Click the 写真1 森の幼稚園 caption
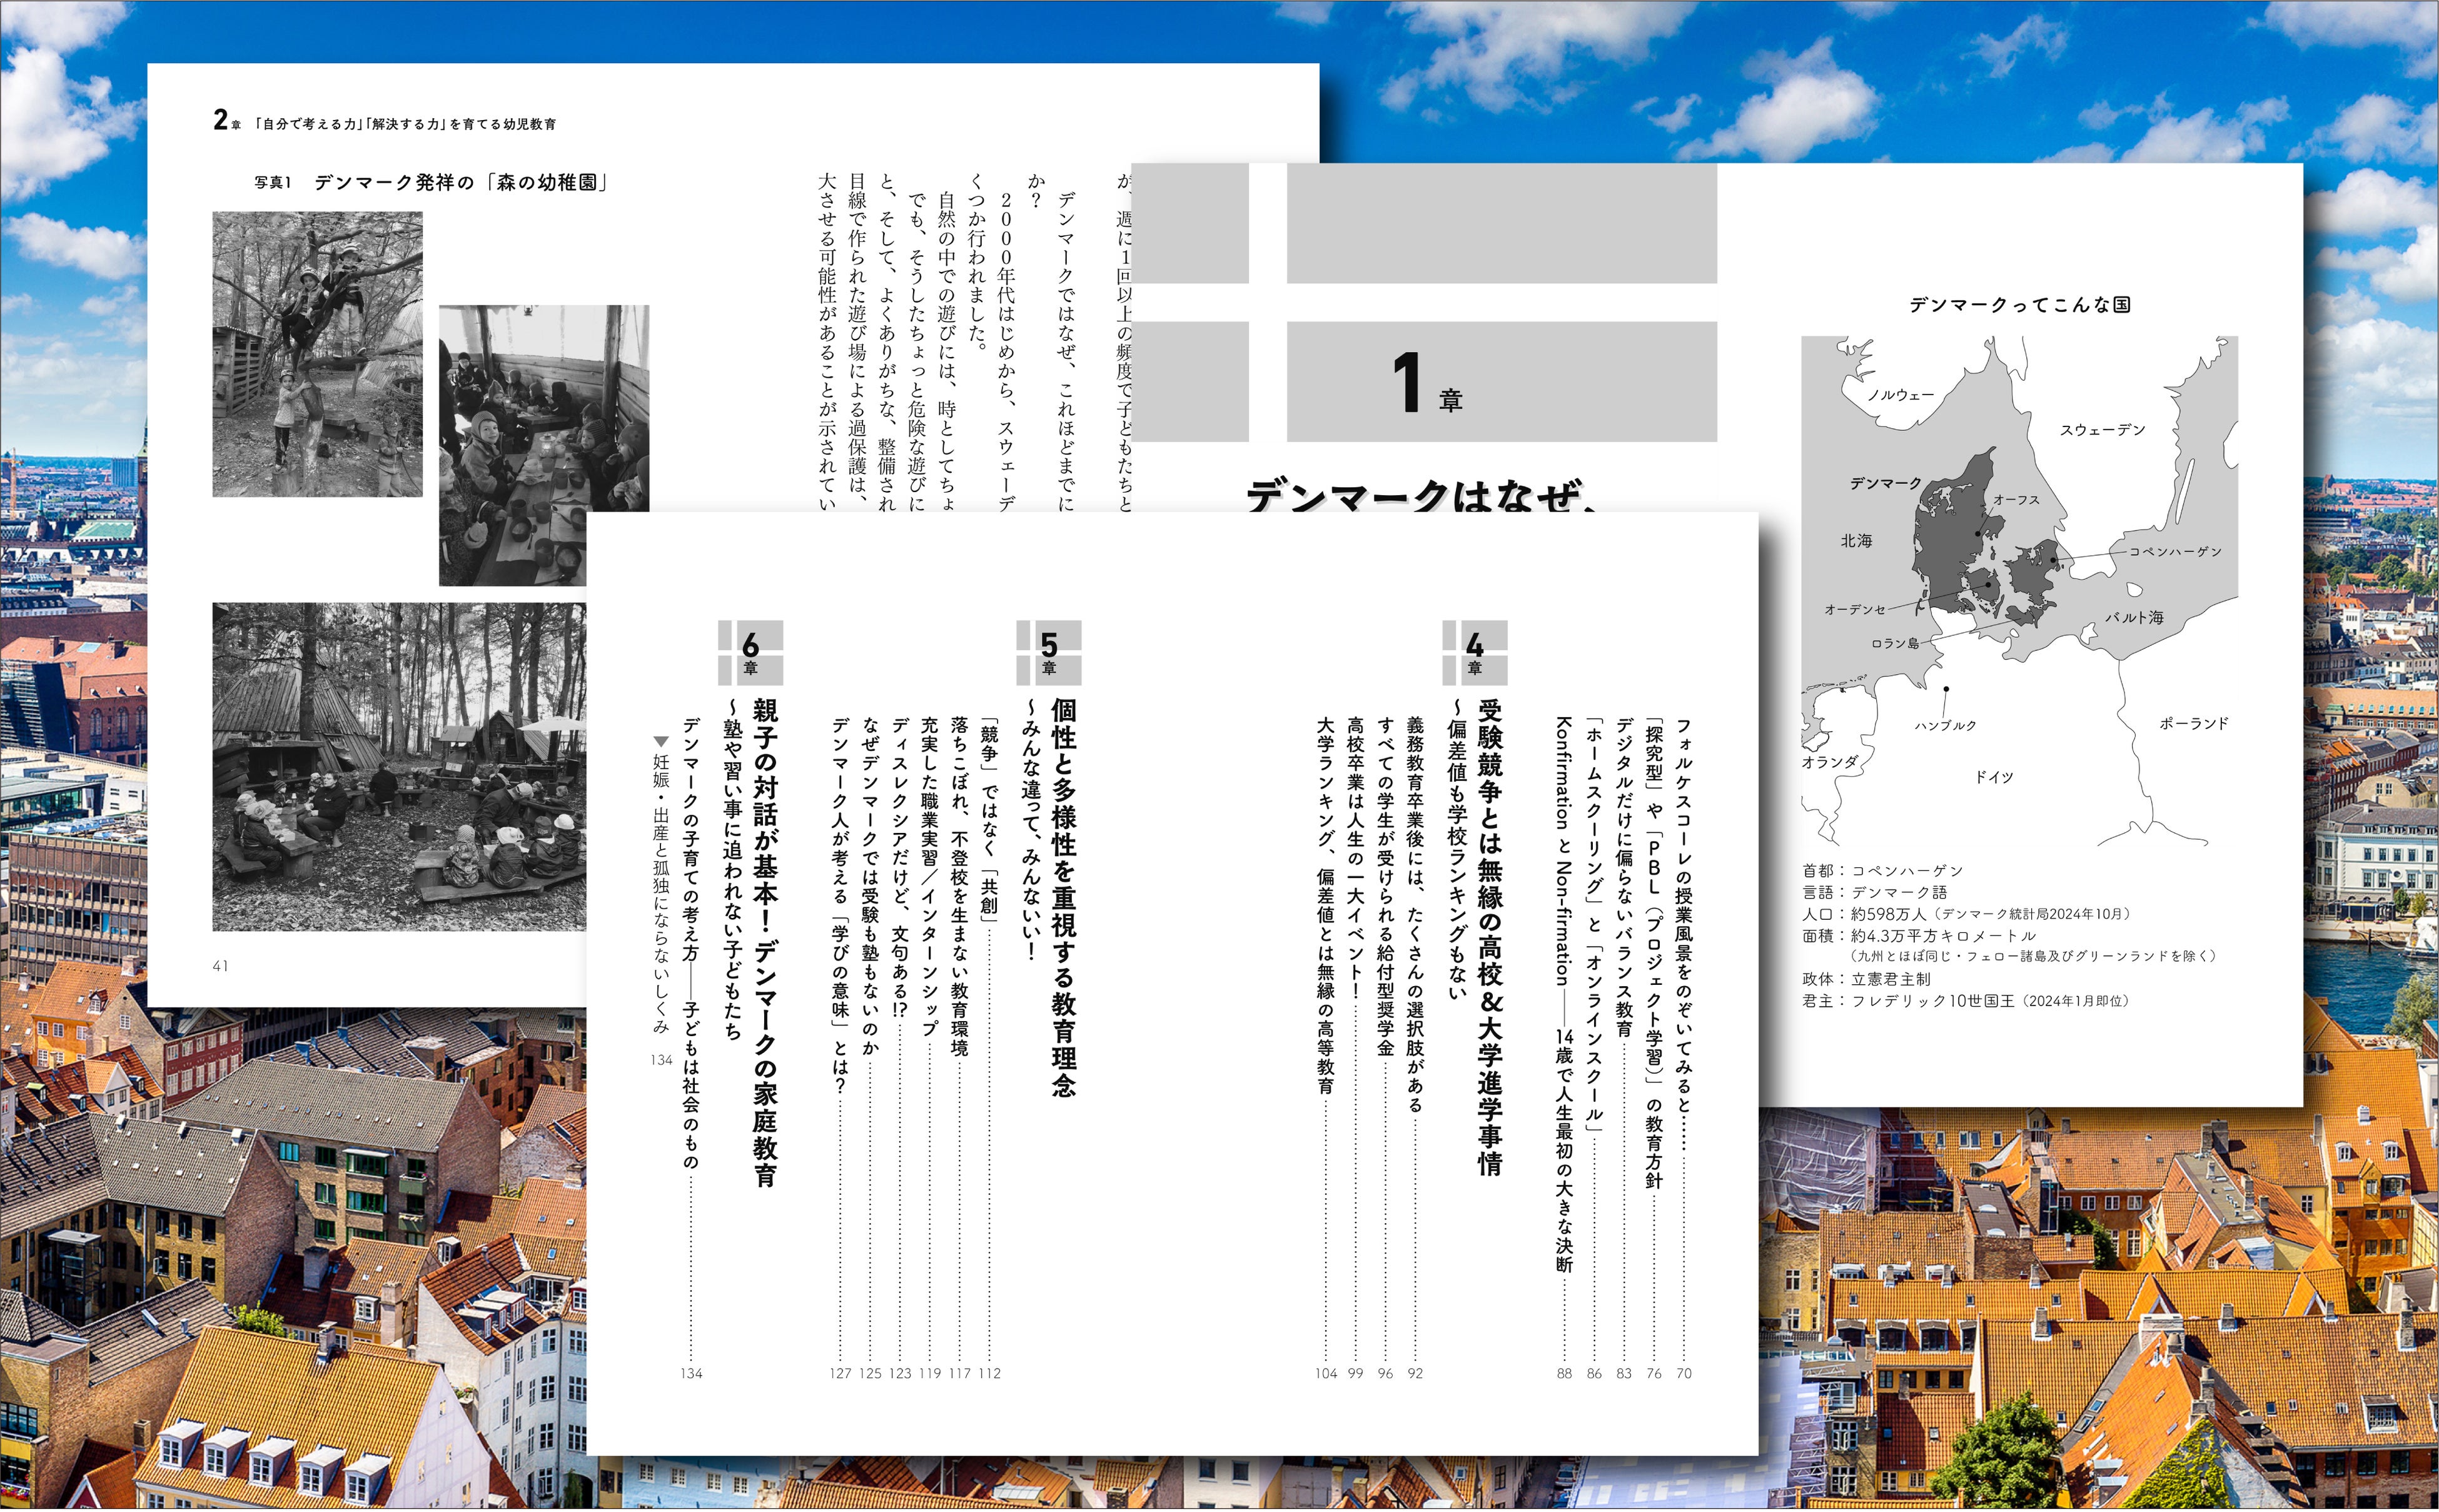 [x=430, y=183]
